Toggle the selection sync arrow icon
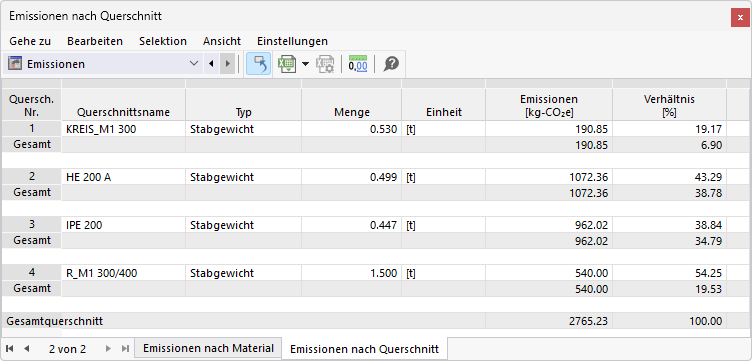Viewport: 752px width, 361px height. [x=258, y=64]
